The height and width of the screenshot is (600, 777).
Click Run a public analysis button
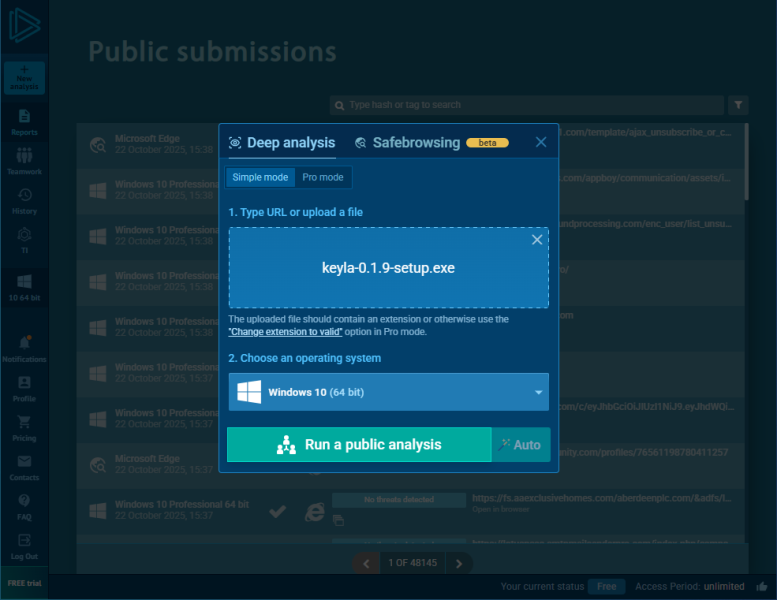[x=358, y=445]
